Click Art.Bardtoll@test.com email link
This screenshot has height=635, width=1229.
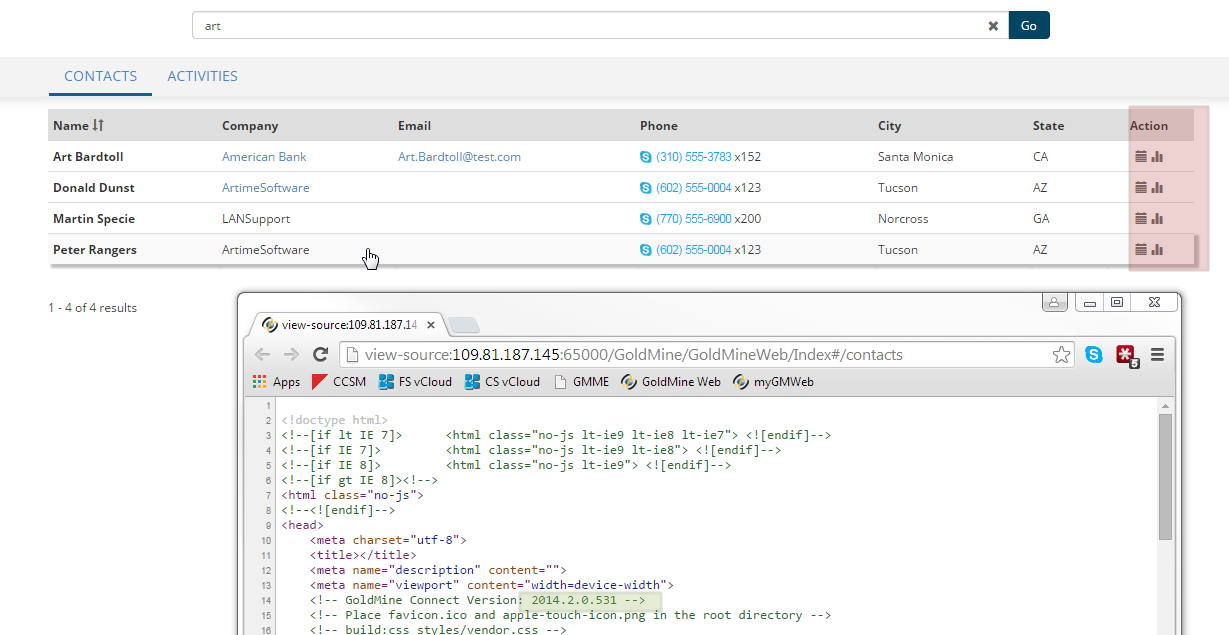click(x=459, y=157)
